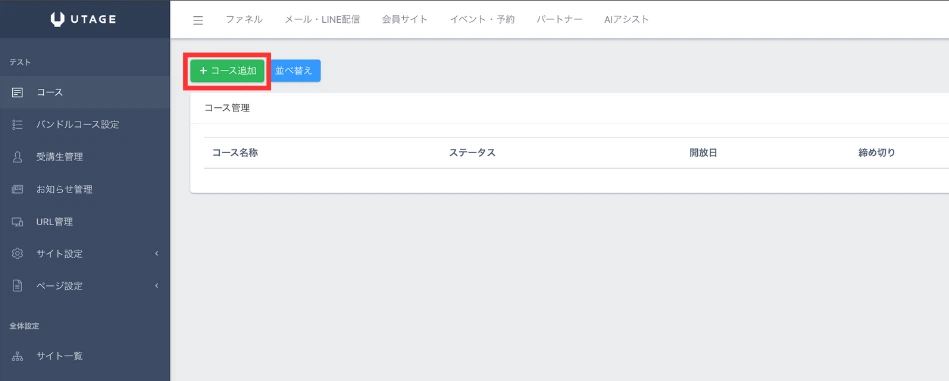Image resolution: width=949 pixels, height=381 pixels.
Task: Click the バンドルコース設定 list icon
Action: coord(18,125)
